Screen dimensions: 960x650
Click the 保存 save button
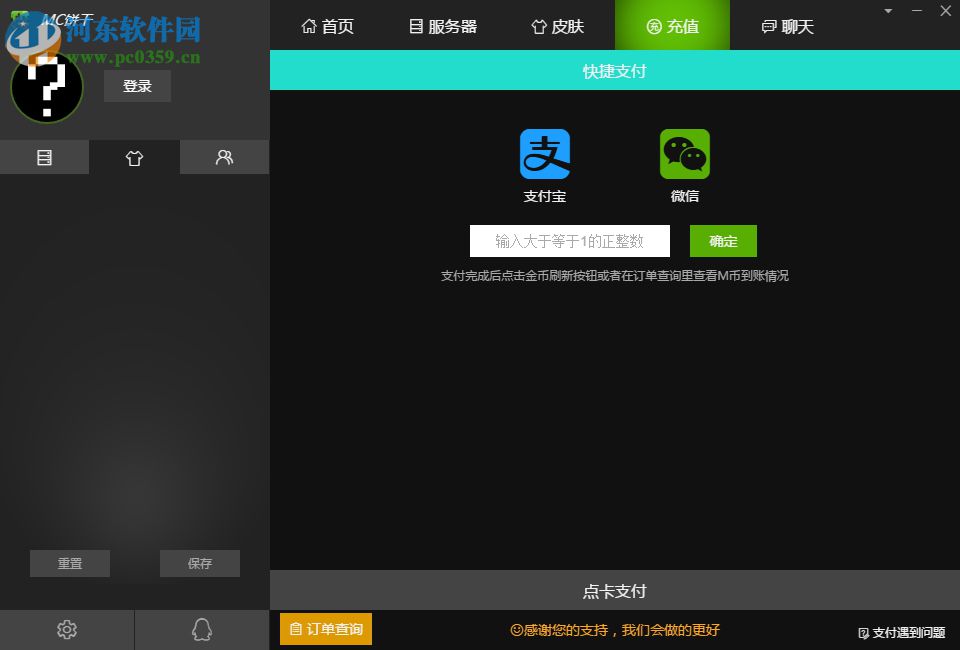[x=199, y=563]
